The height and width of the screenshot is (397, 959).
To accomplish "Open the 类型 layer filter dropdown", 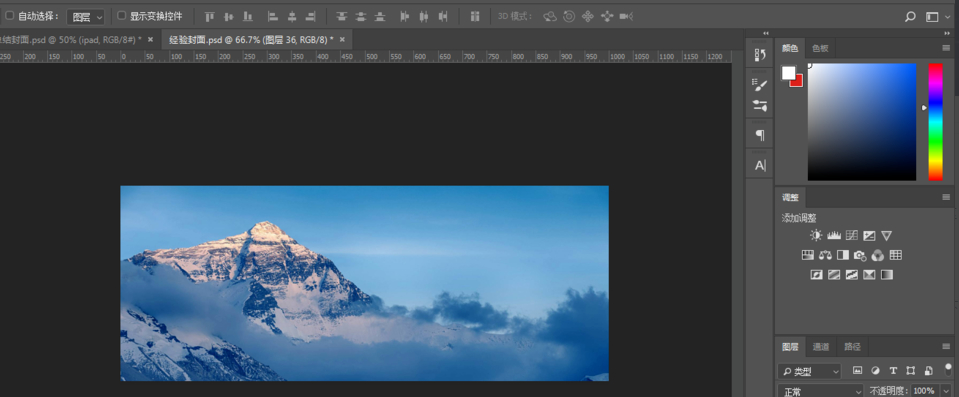I will point(810,371).
